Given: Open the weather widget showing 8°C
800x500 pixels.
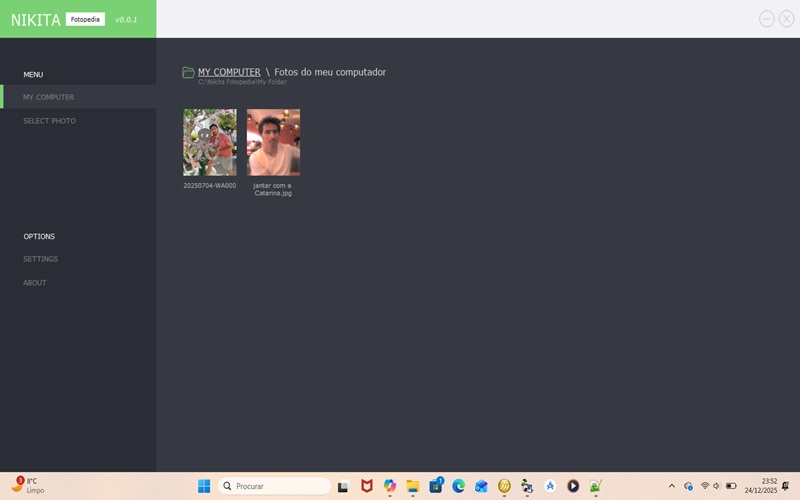Looking at the screenshot, I should (28, 486).
